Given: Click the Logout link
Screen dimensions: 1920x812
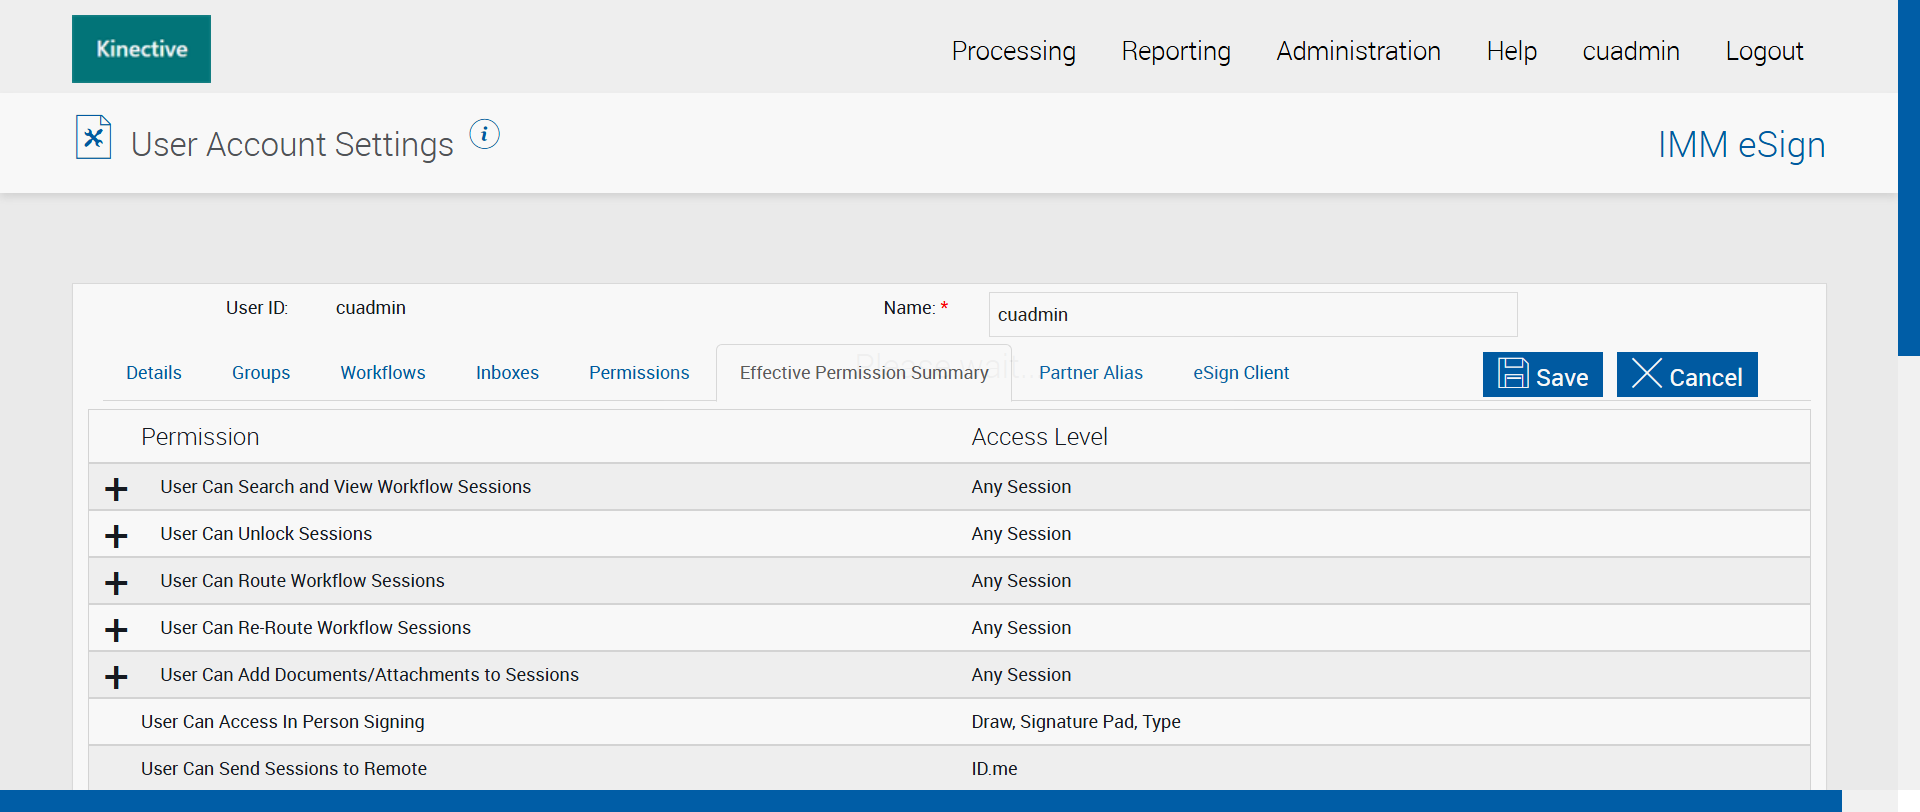Looking at the screenshot, I should (1764, 51).
